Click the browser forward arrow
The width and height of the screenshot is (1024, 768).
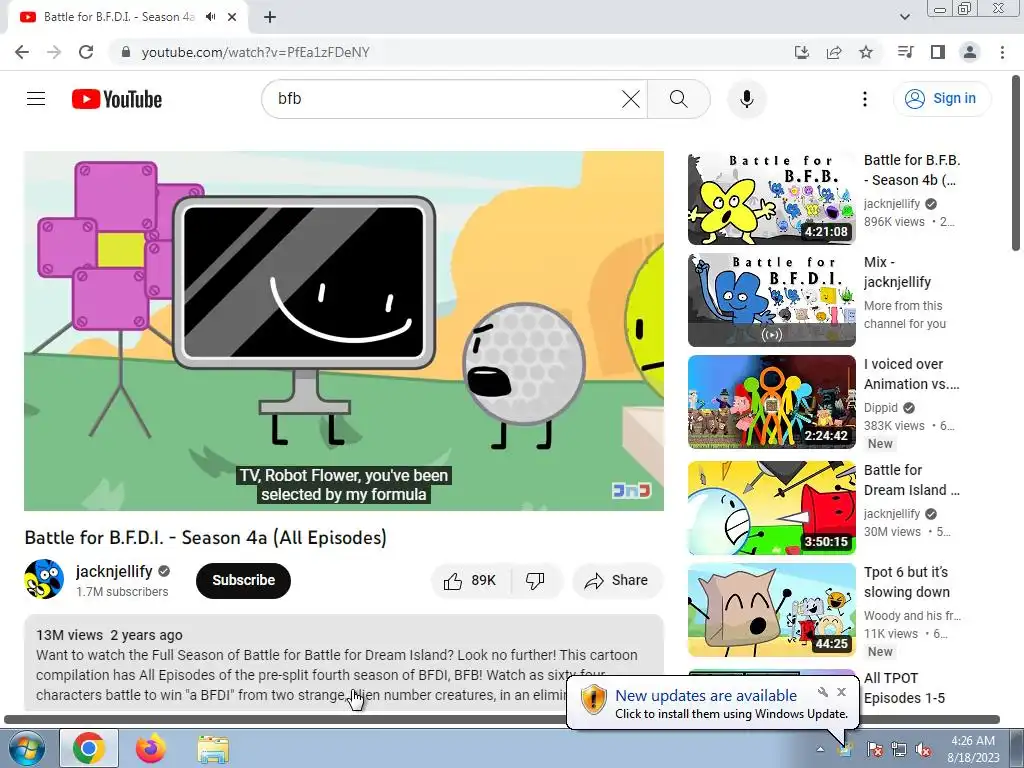pos(54,52)
